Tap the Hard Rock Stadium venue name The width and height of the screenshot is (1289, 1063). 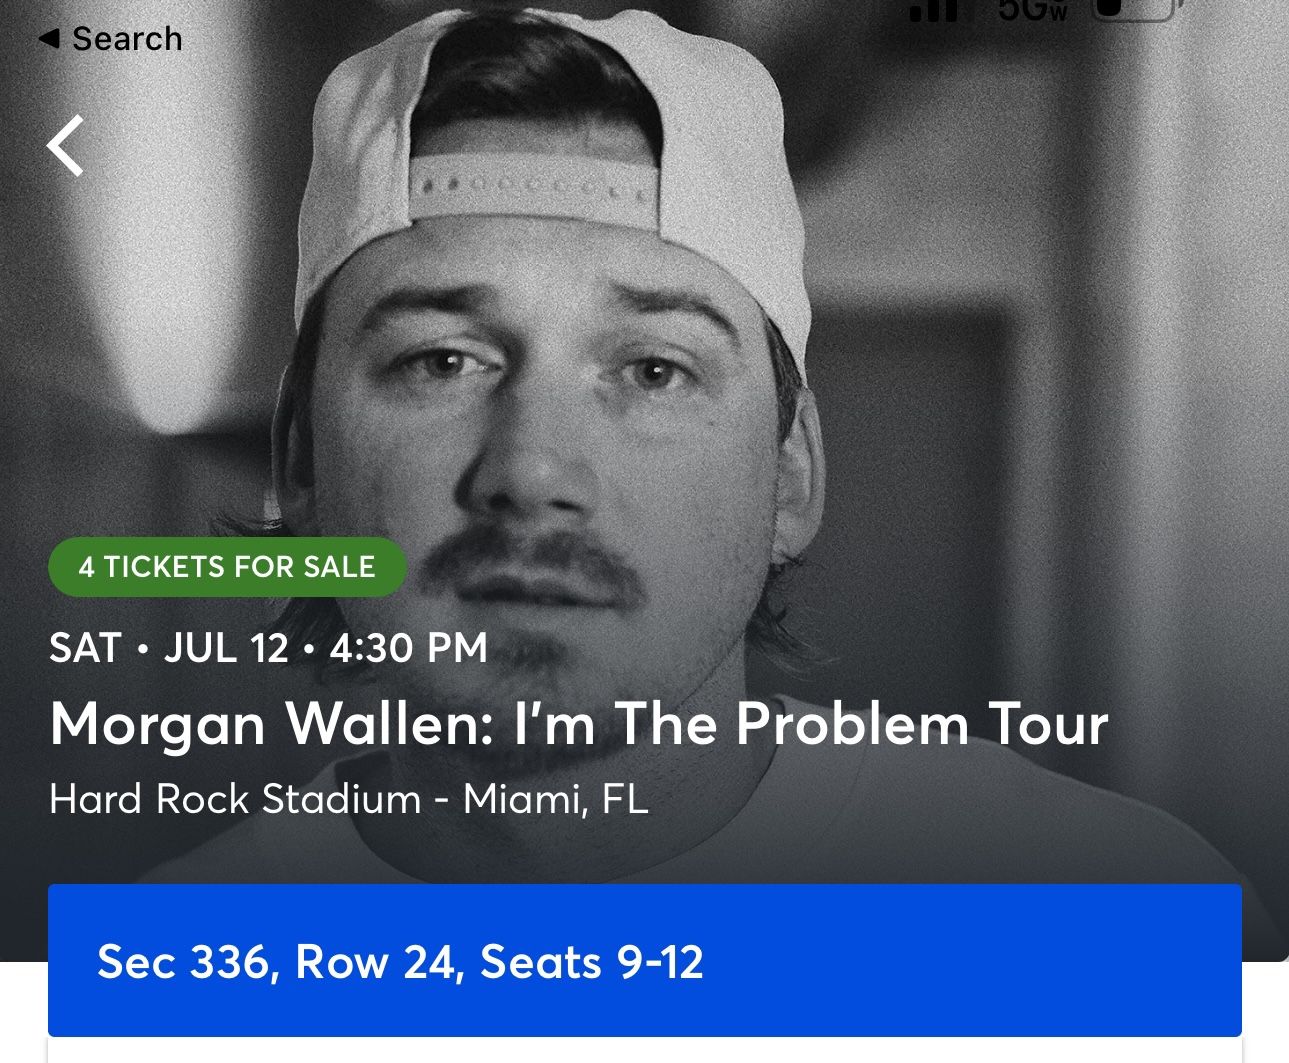pos(235,799)
